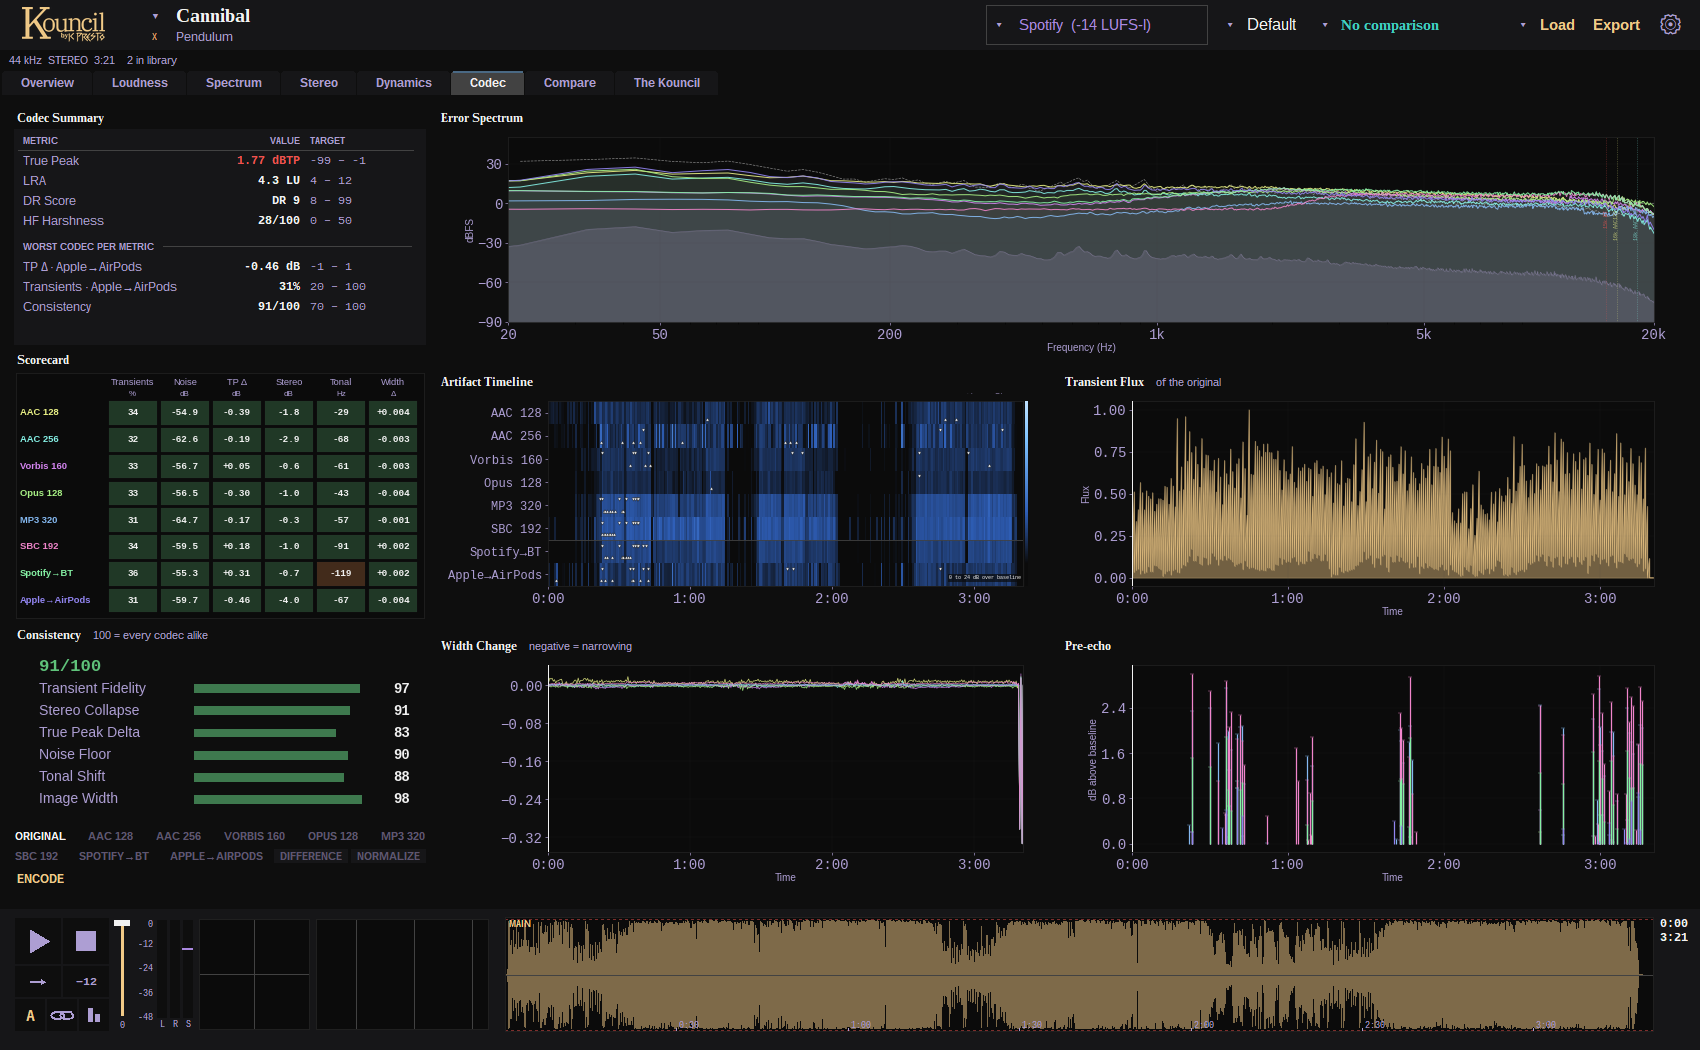
Task: Expand the Default preset dropdown
Action: (1261, 25)
